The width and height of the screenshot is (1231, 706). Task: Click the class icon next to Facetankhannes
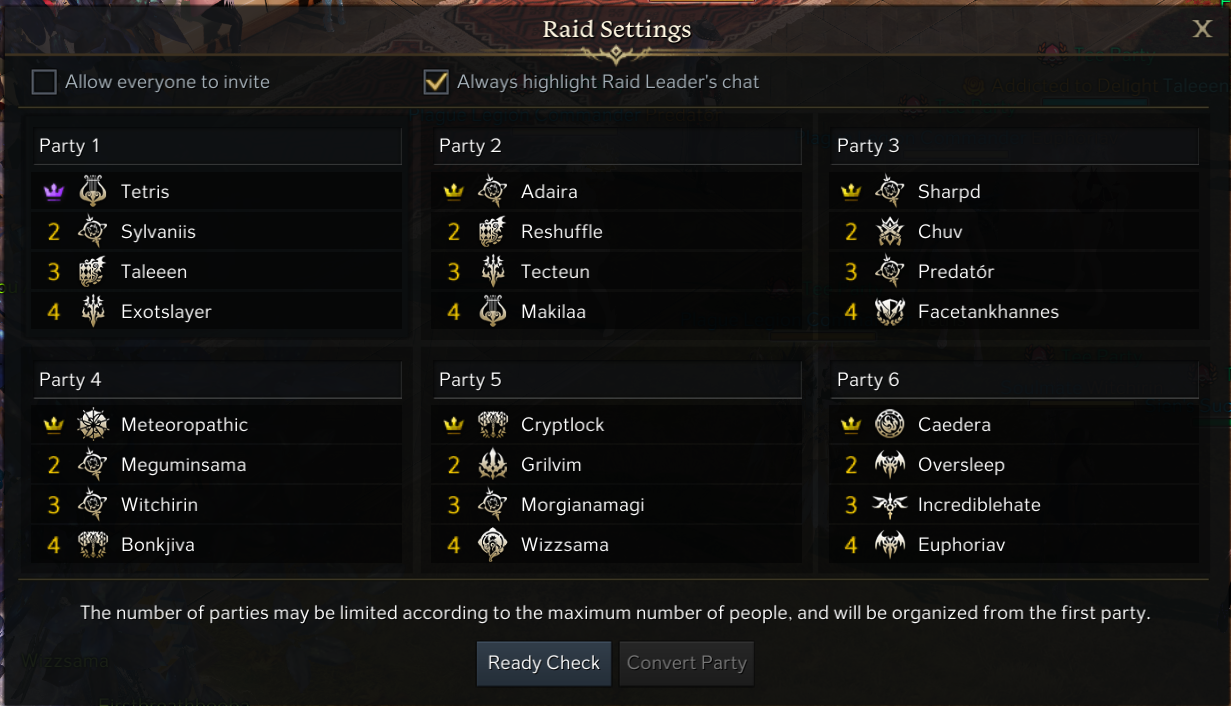coord(889,311)
